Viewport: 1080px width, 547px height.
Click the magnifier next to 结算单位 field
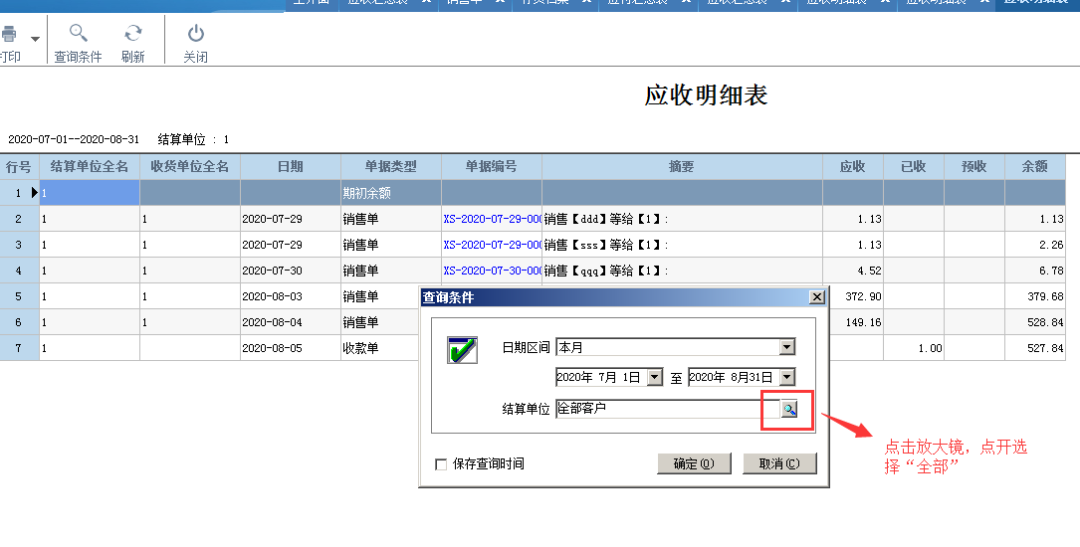click(x=788, y=409)
